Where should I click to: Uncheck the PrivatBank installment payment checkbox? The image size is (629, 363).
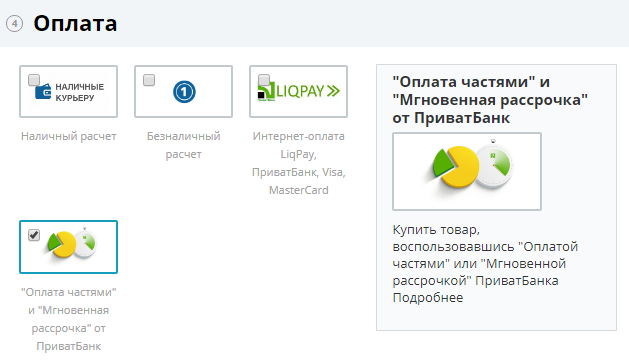pos(34,235)
